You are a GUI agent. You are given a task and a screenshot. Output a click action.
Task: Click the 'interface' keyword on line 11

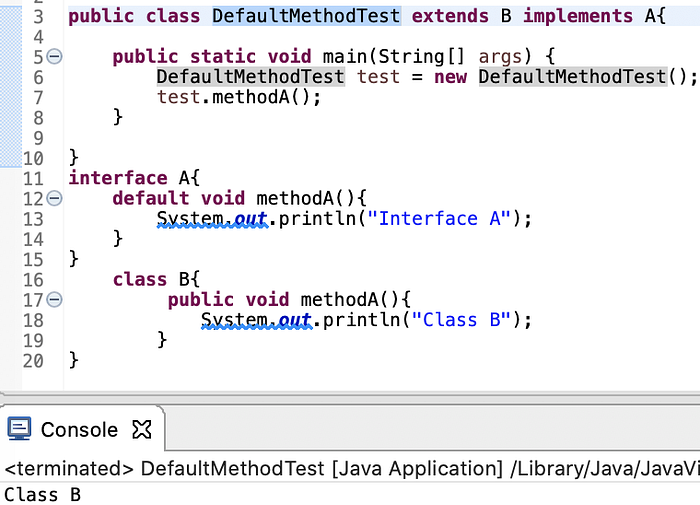coord(118,178)
